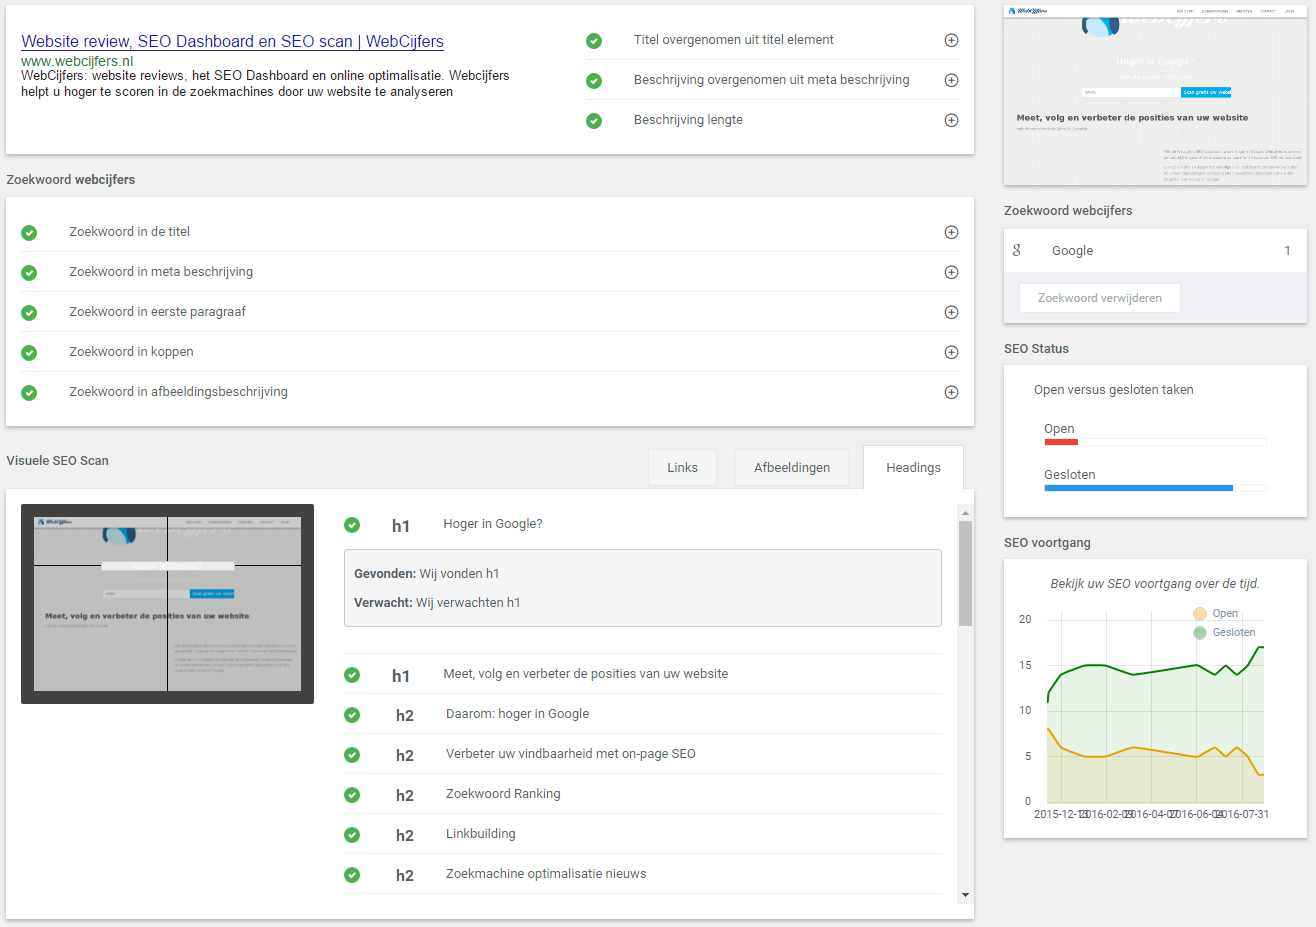
Task: Expand Titel overgenomen uit titel element details
Action: (952, 40)
